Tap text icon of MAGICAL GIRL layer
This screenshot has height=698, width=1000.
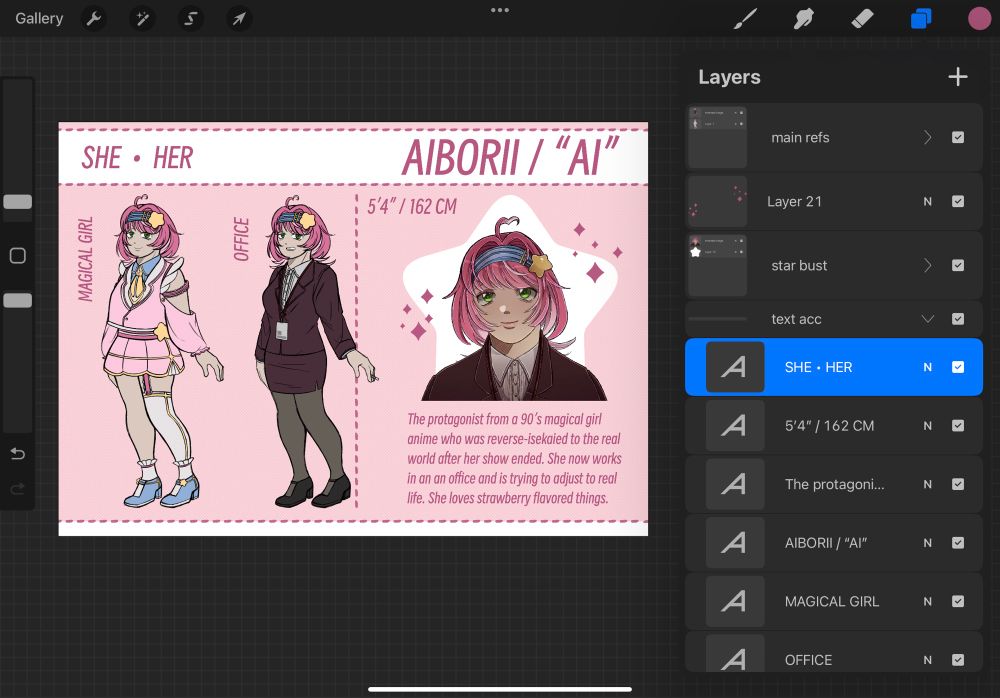pyautogui.click(x=735, y=602)
